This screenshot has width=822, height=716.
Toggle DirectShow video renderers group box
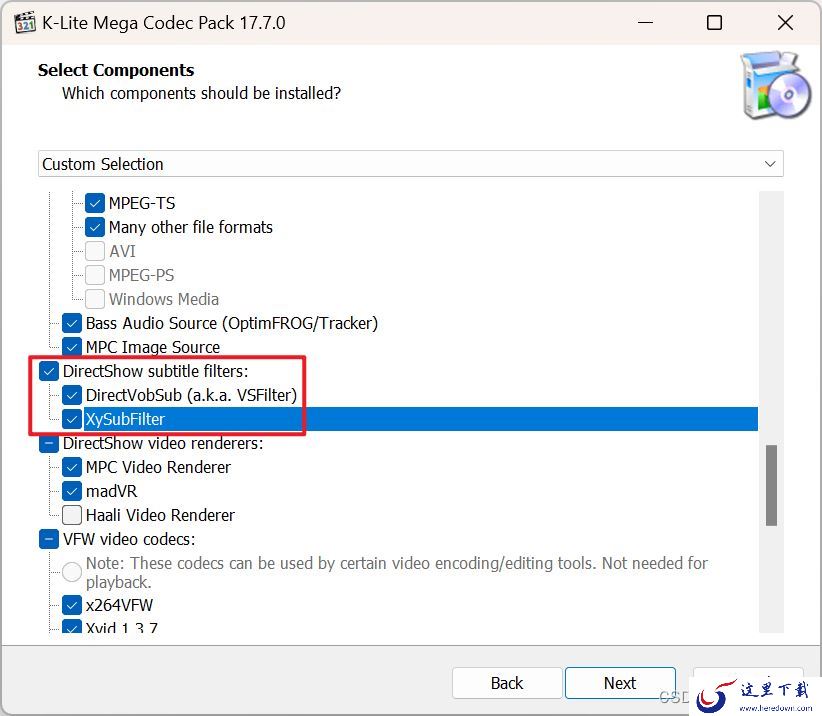click(49, 443)
